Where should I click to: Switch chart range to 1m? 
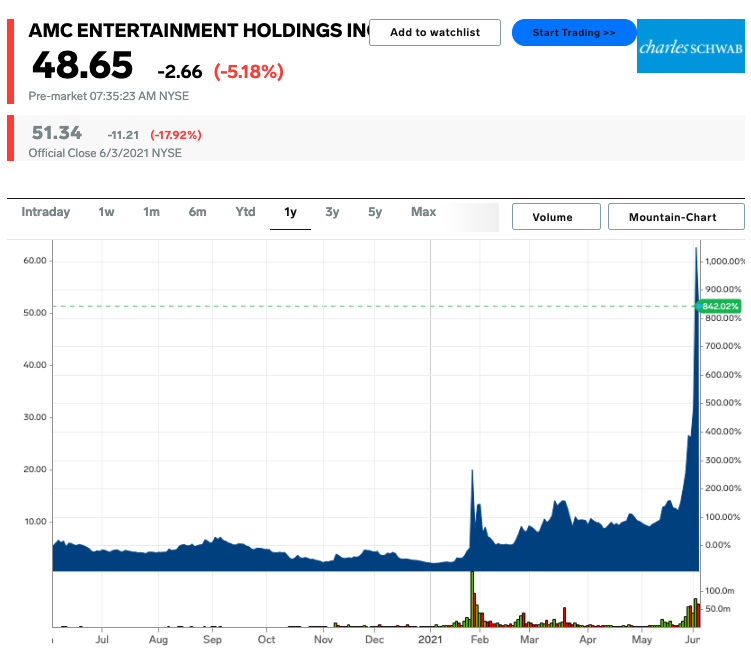151,212
